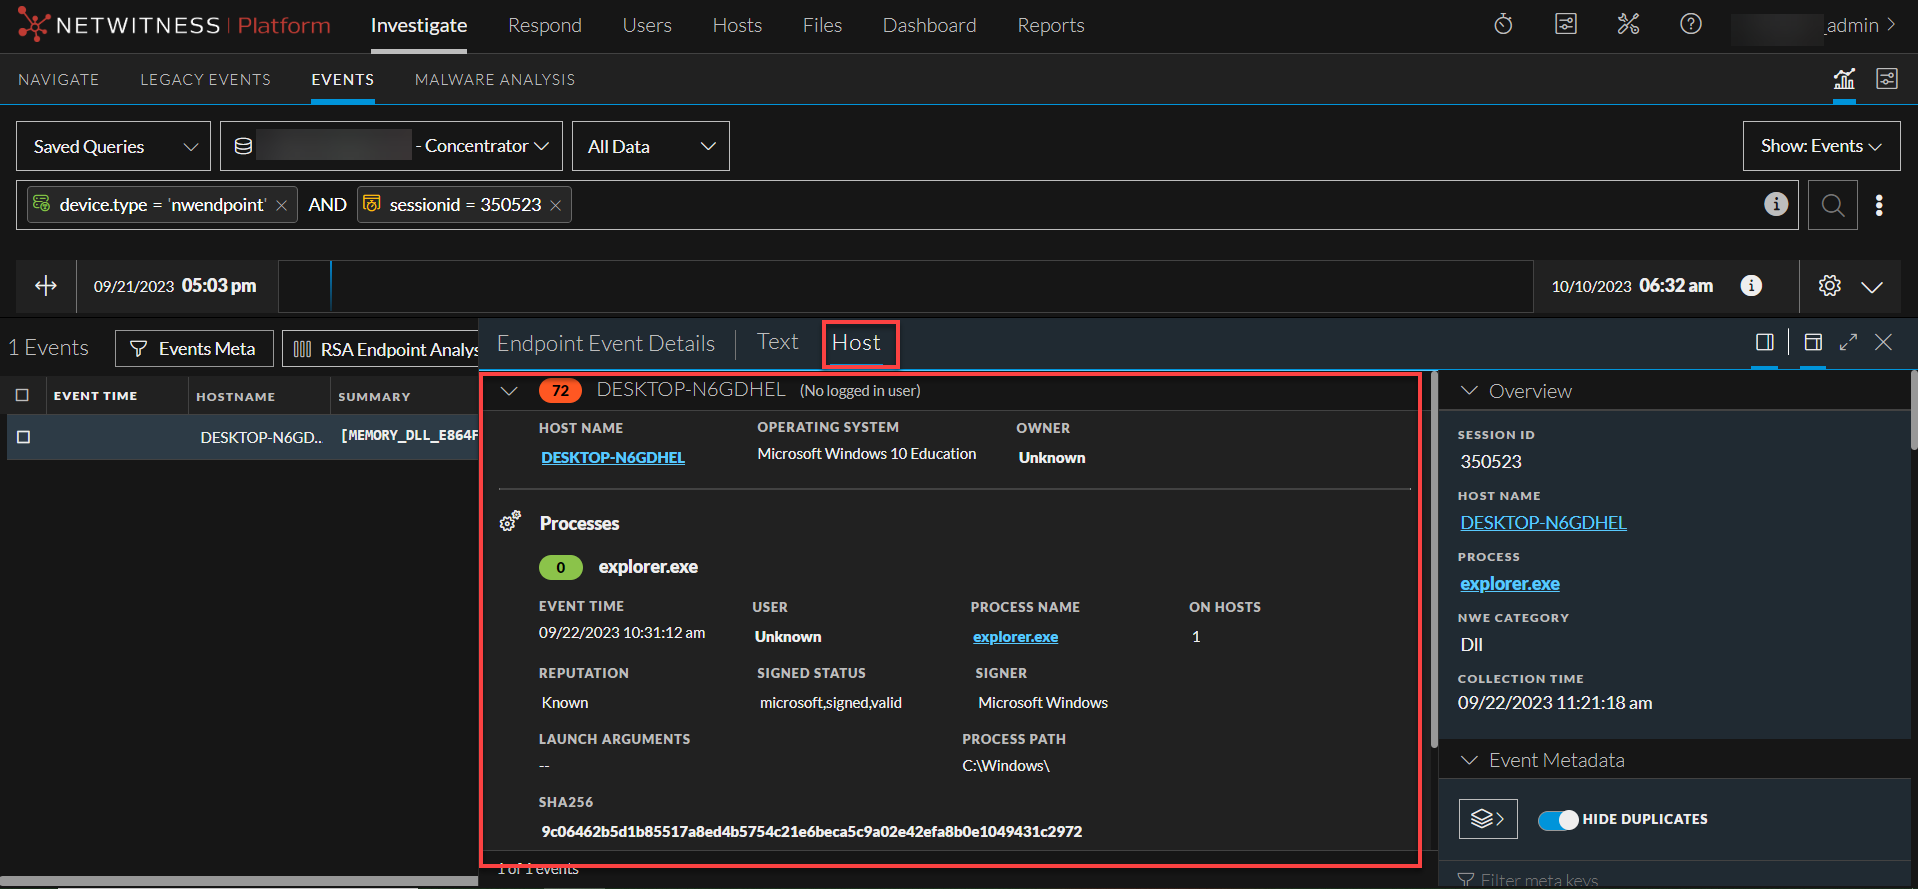Open time range settings gear icon

pyautogui.click(x=1829, y=286)
